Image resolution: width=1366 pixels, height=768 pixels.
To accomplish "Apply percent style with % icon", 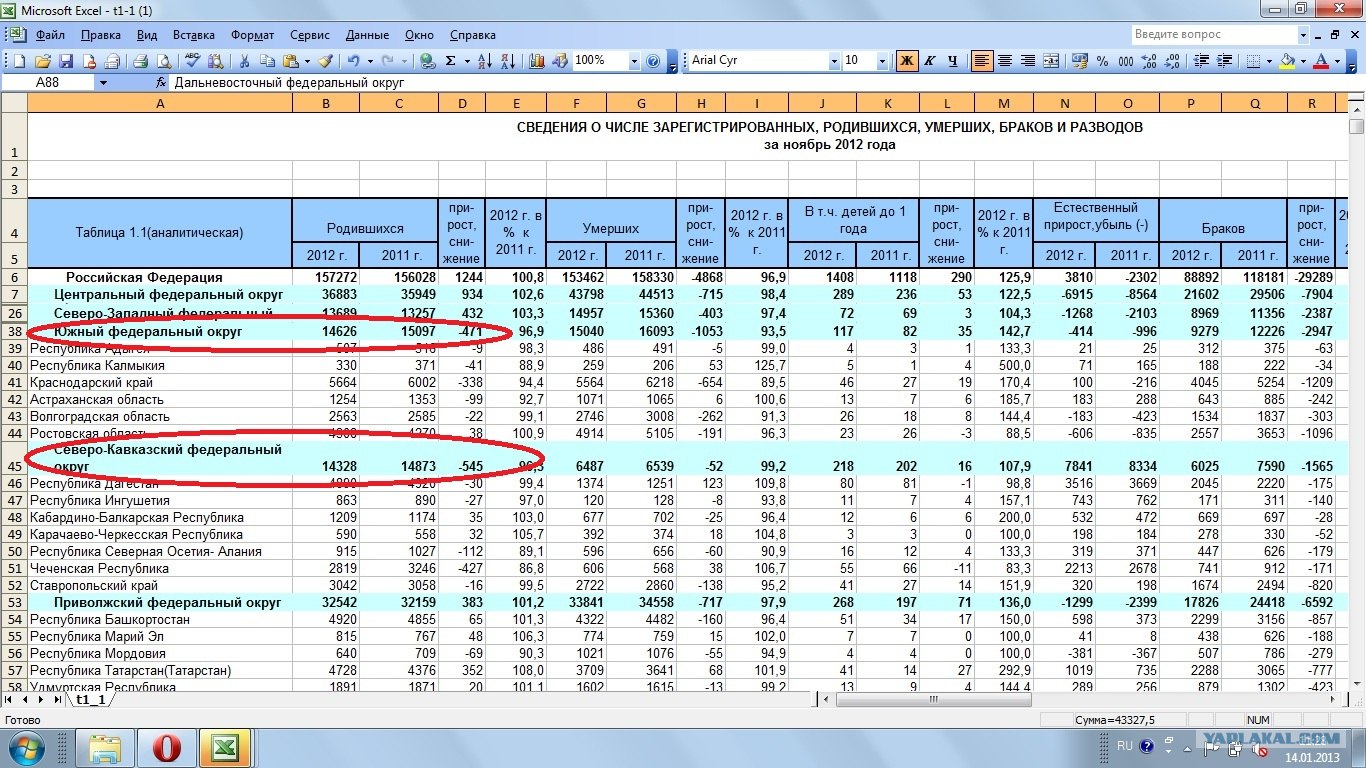I will (1102, 61).
